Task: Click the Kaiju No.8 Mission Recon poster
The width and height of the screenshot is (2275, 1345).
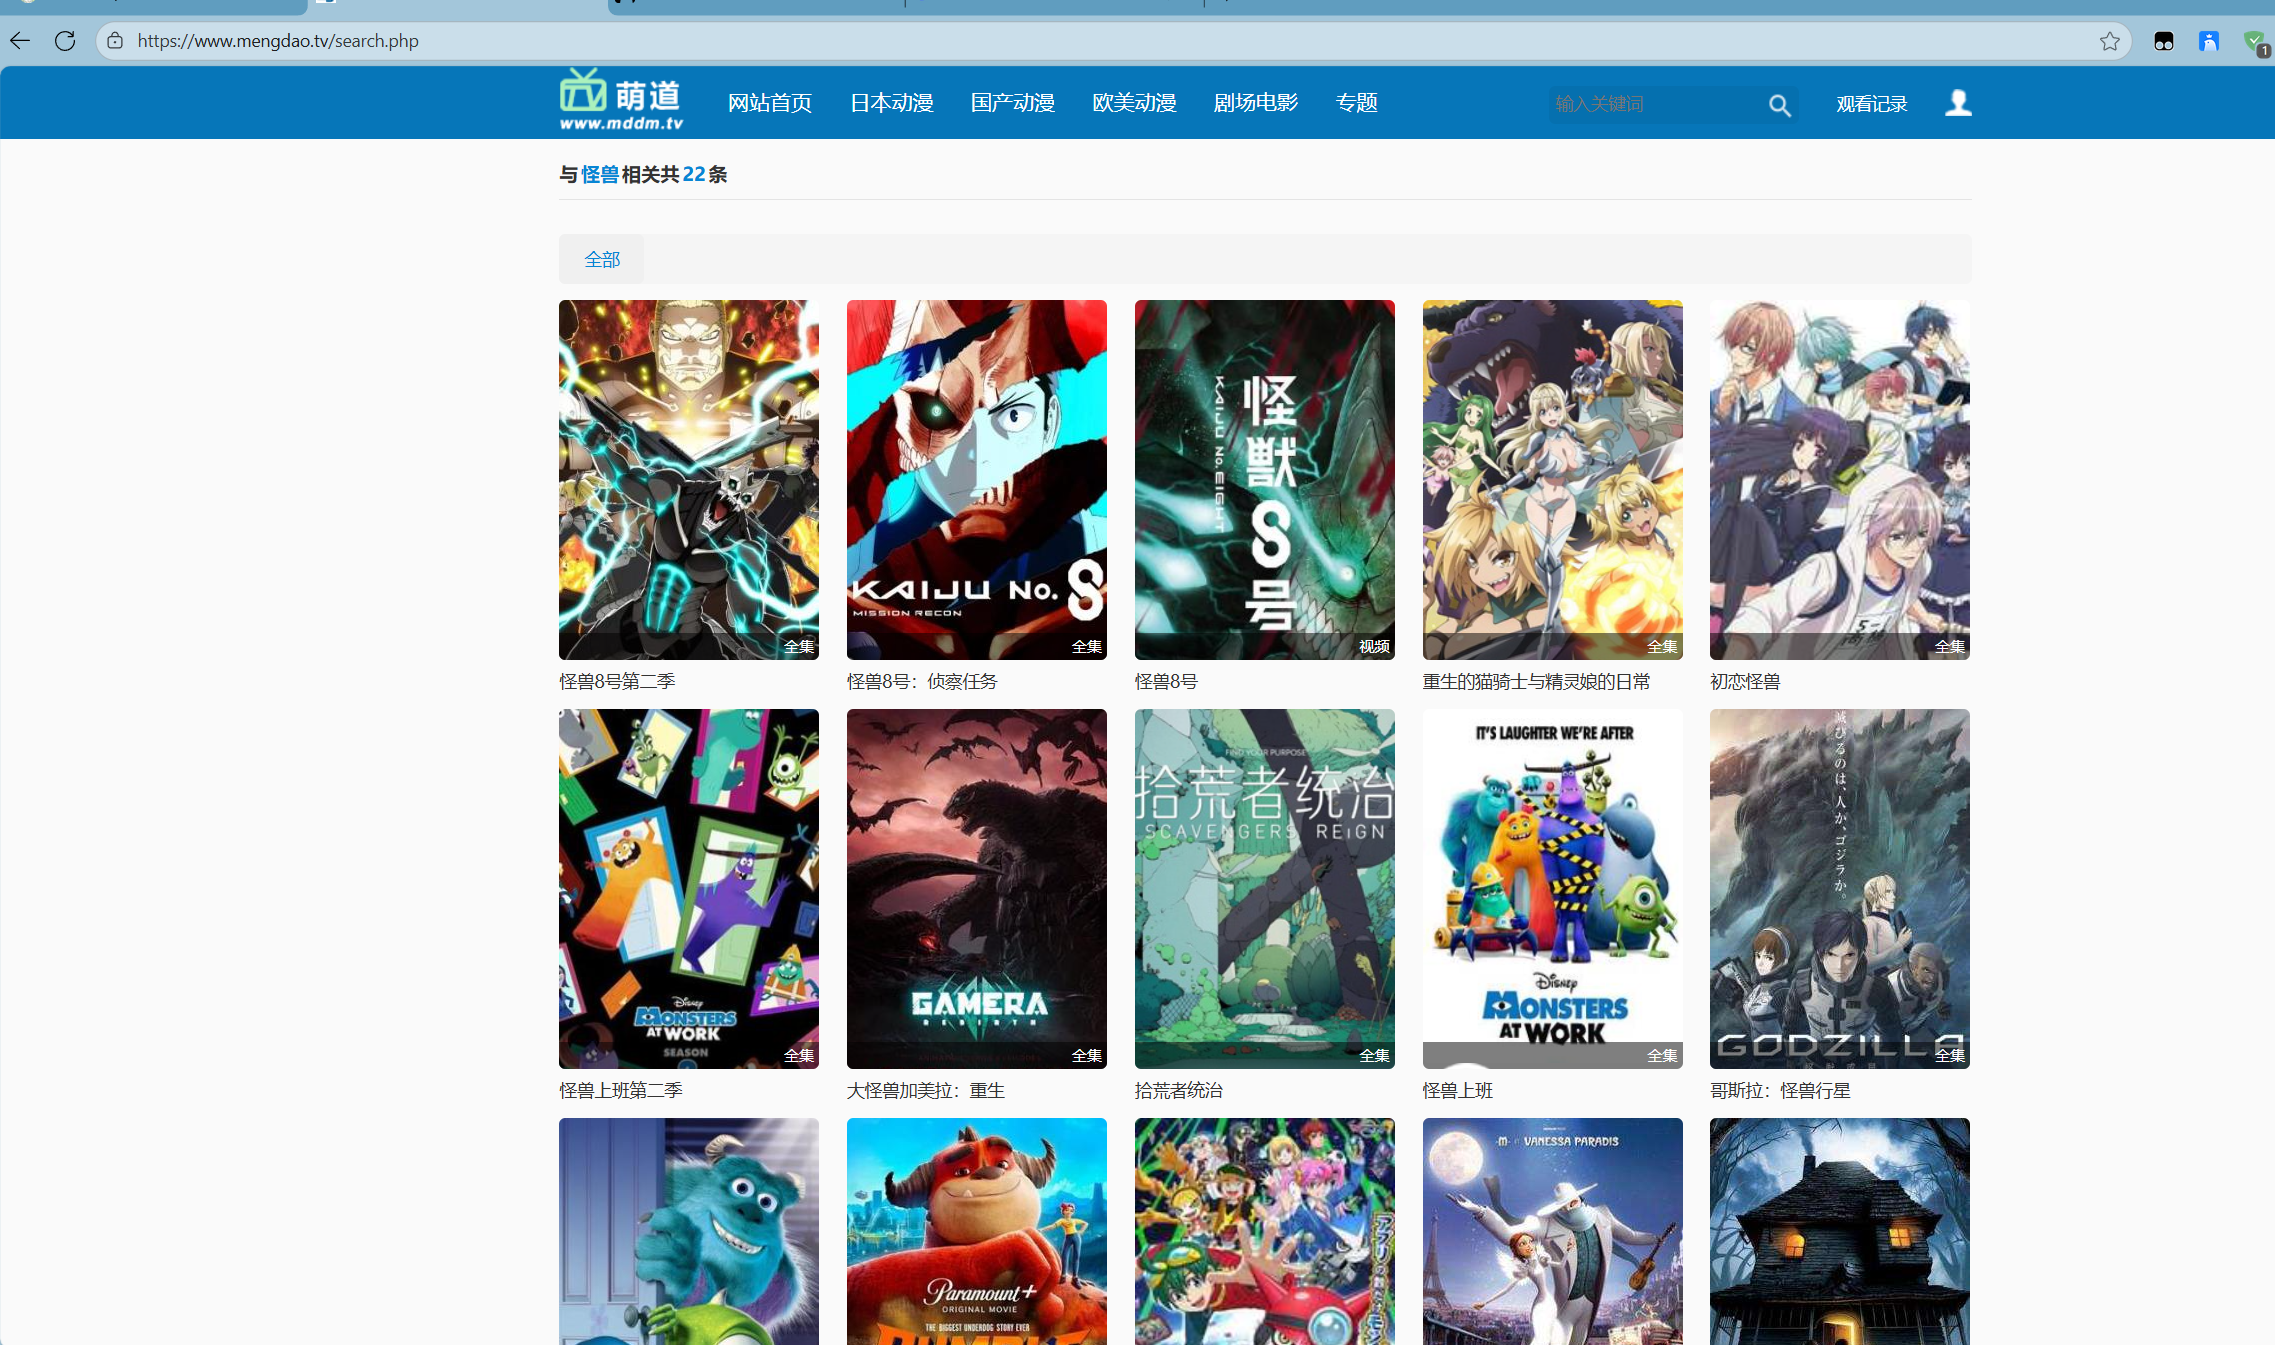Action: coord(976,479)
